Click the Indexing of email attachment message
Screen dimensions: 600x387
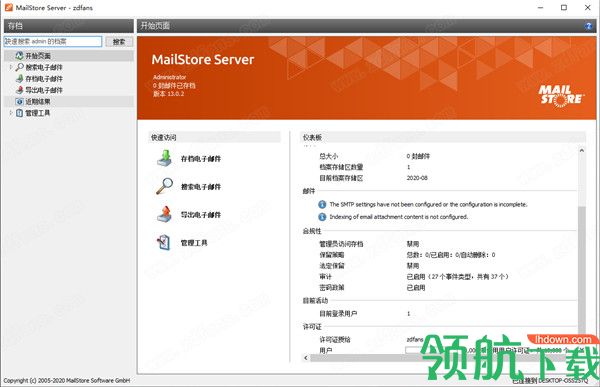pyautogui.click(x=399, y=217)
